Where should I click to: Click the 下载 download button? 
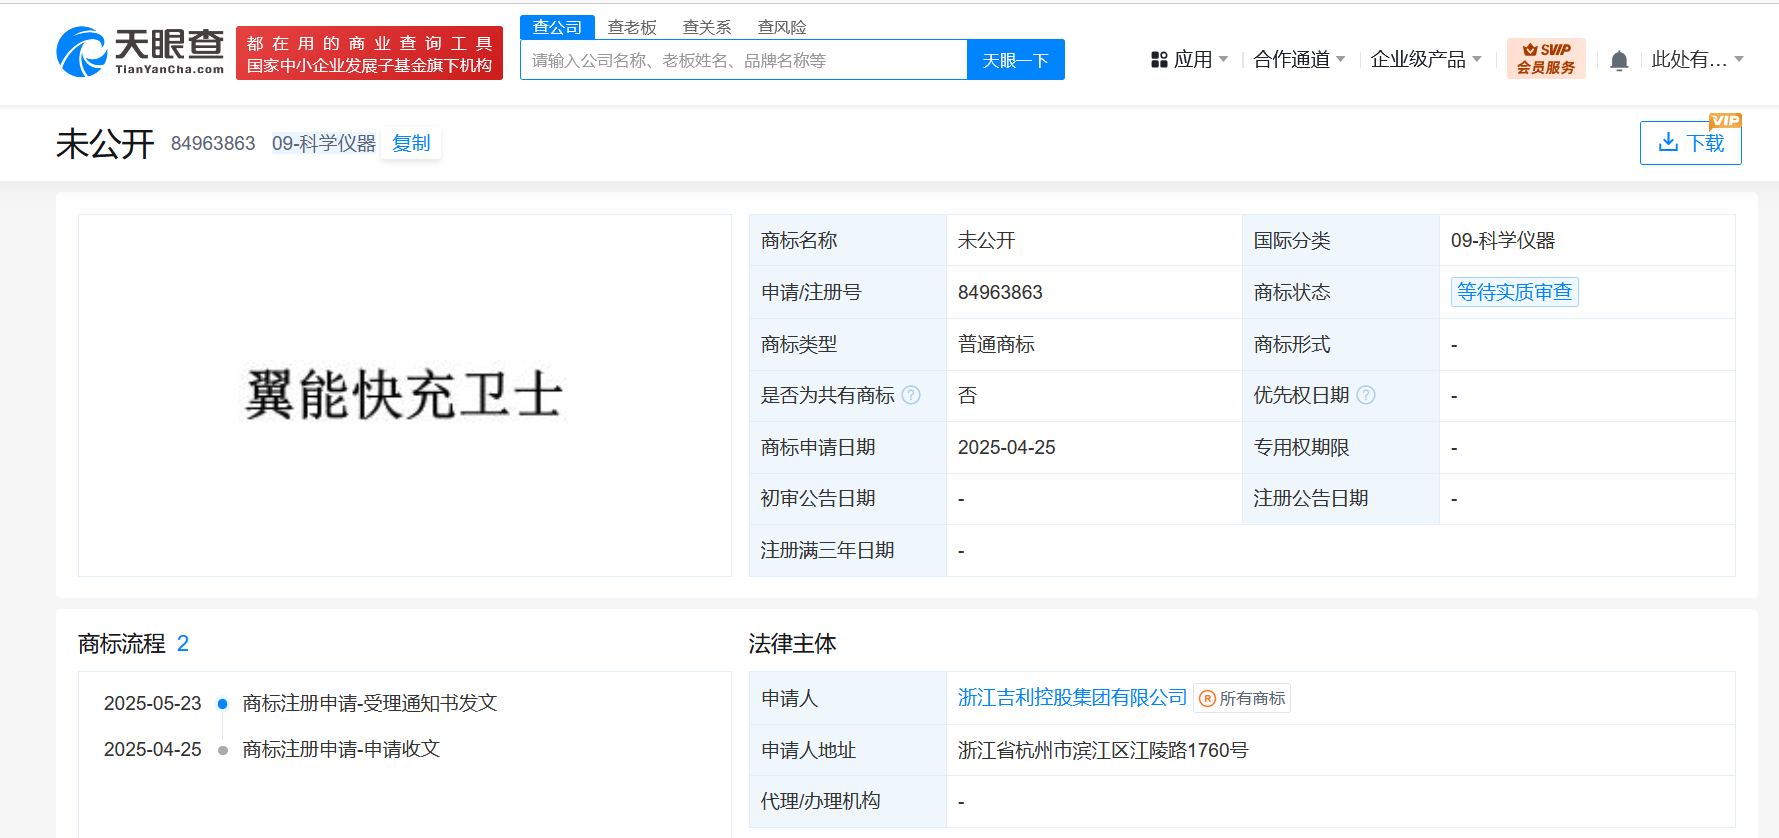pyautogui.click(x=1690, y=143)
